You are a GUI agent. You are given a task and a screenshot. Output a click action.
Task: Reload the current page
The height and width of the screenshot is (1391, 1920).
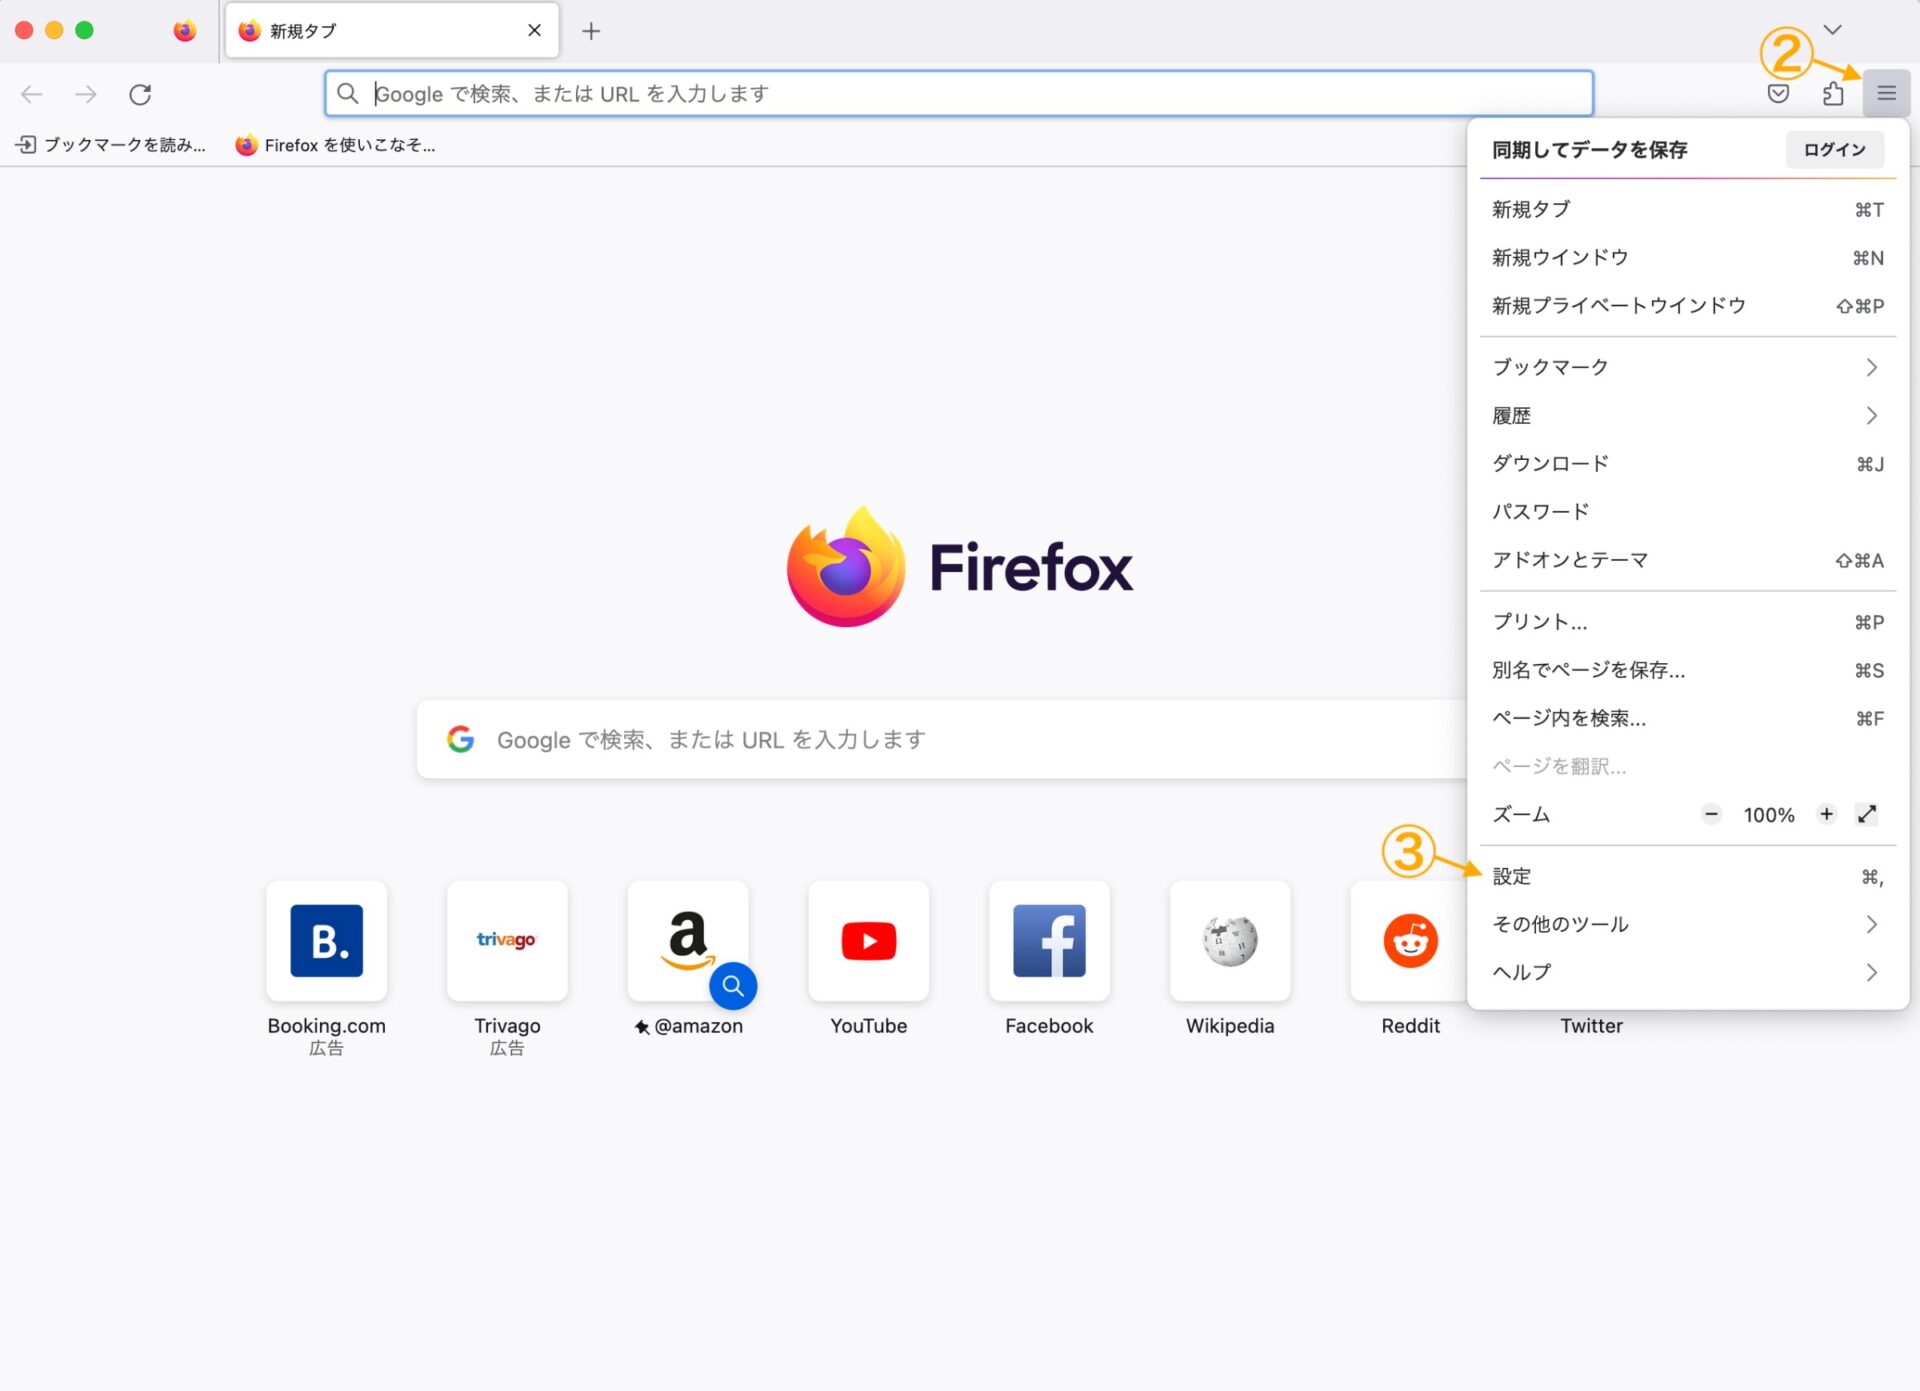pyautogui.click(x=140, y=94)
